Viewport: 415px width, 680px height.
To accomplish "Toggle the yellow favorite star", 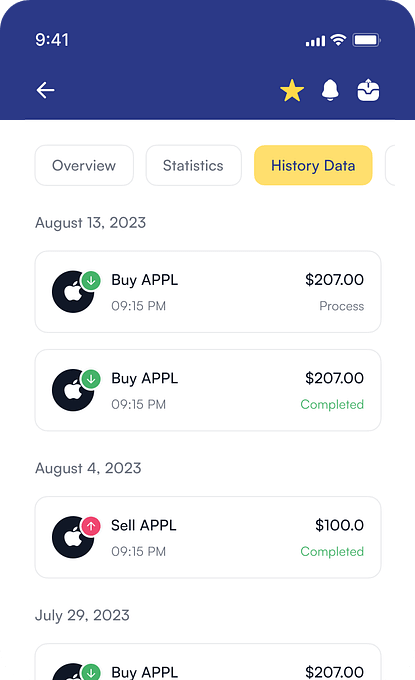I will click(x=292, y=90).
